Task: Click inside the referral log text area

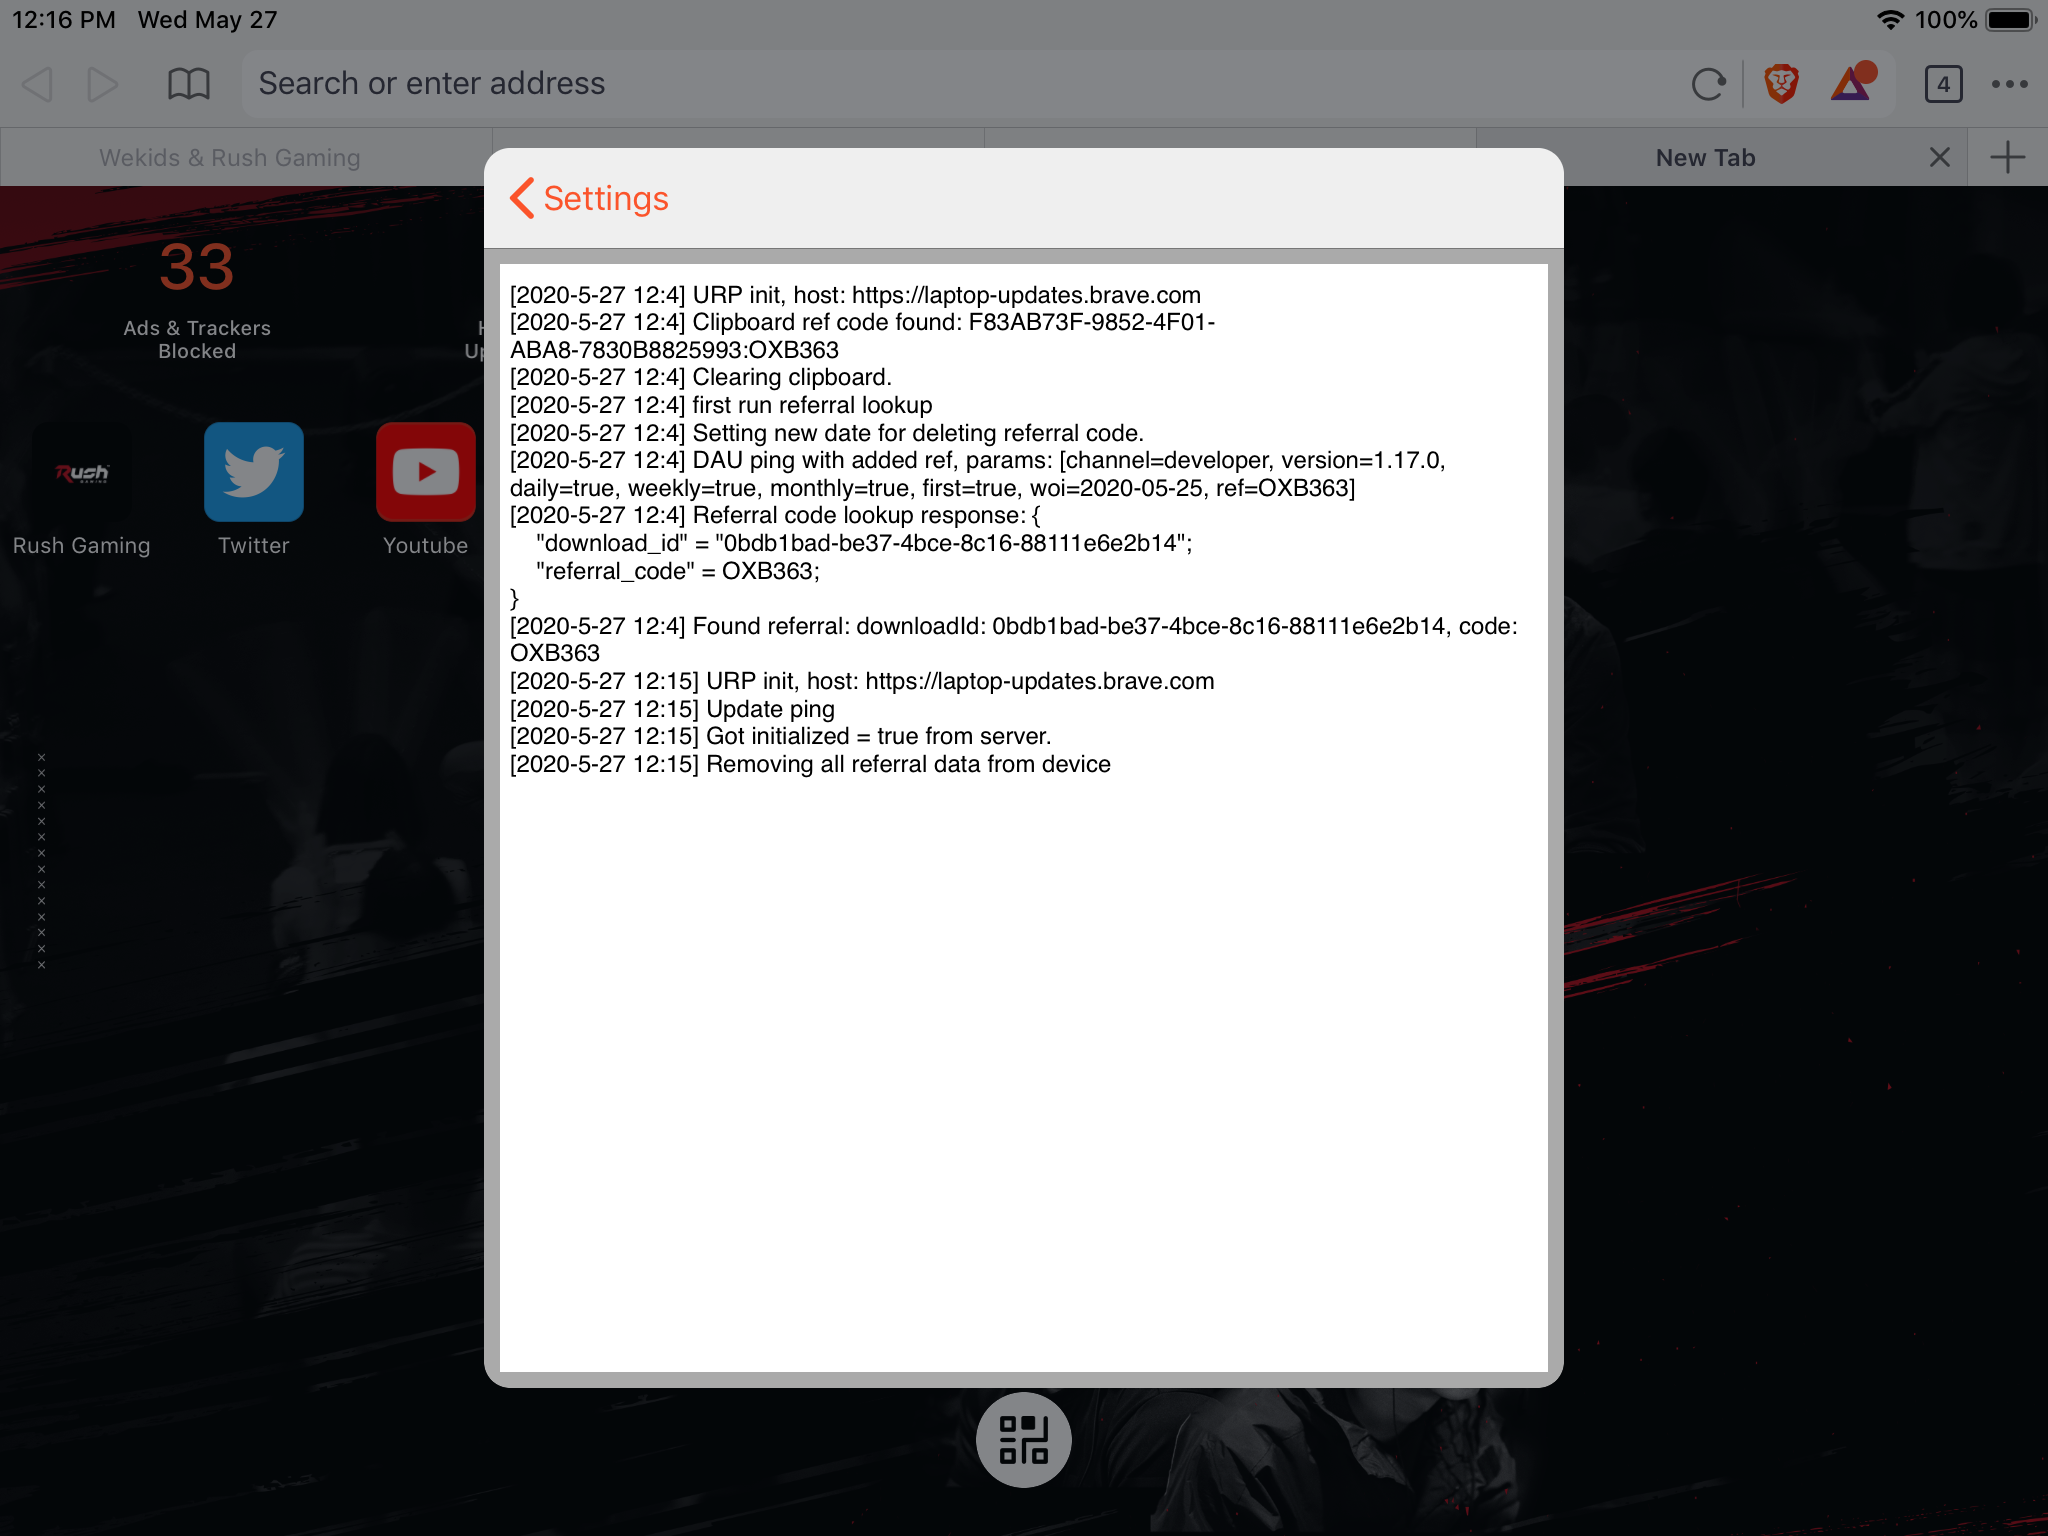Action: 1023,1000
